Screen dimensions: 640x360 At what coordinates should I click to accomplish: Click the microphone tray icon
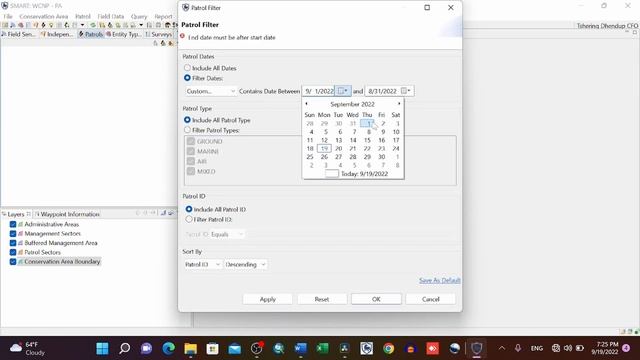pos(518,348)
